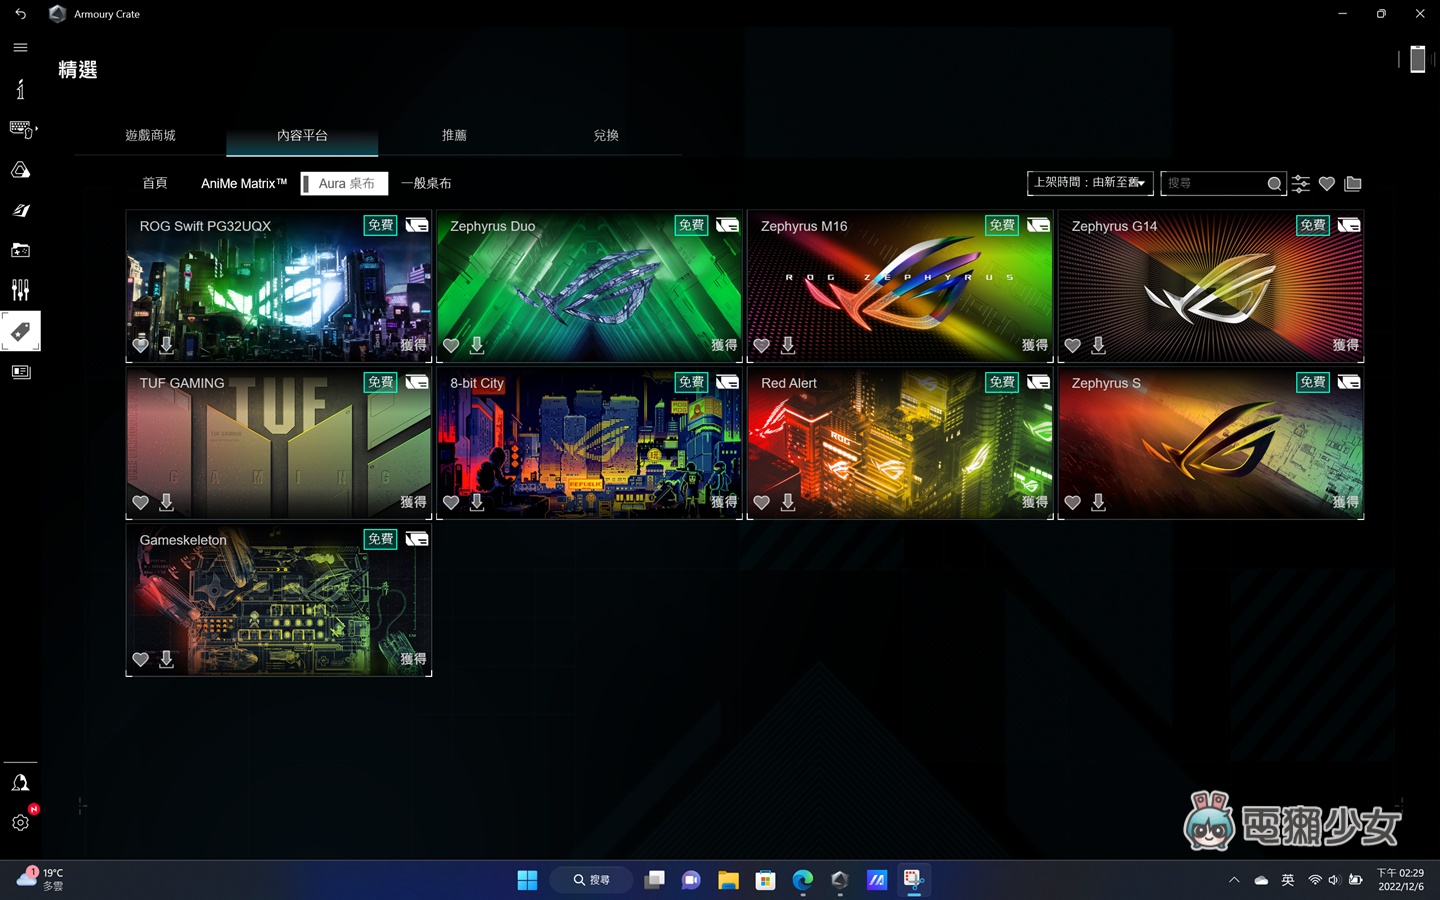Open the Scenario Profiles sliders icon in sidebar
The image size is (1440, 900).
point(20,290)
